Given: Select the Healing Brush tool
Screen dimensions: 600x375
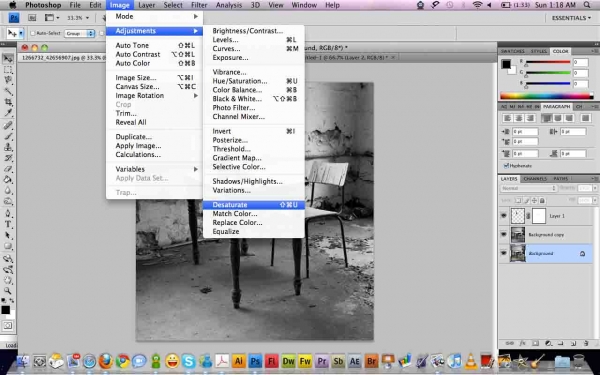Looking at the screenshot, I should coord(8,126).
